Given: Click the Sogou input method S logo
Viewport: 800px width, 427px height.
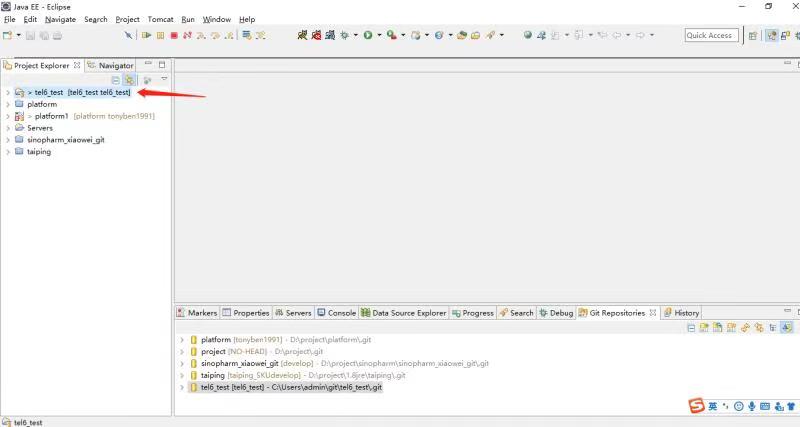Looking at the screenshot, I should coord(696,406).
